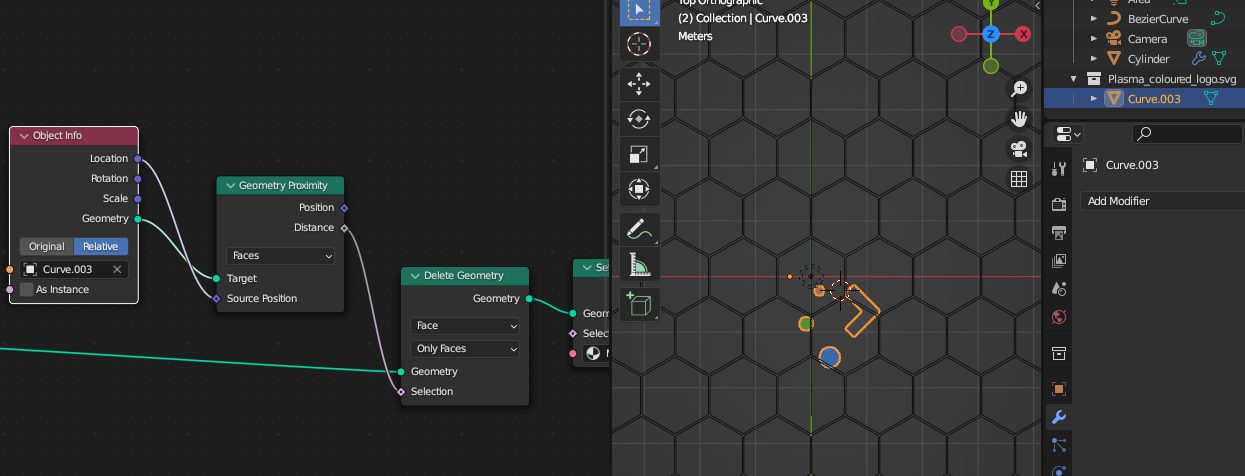Set Object Info transform to Original
Image resolution: width=1245 pixels, height=476 pixels.
pos(46,247)
